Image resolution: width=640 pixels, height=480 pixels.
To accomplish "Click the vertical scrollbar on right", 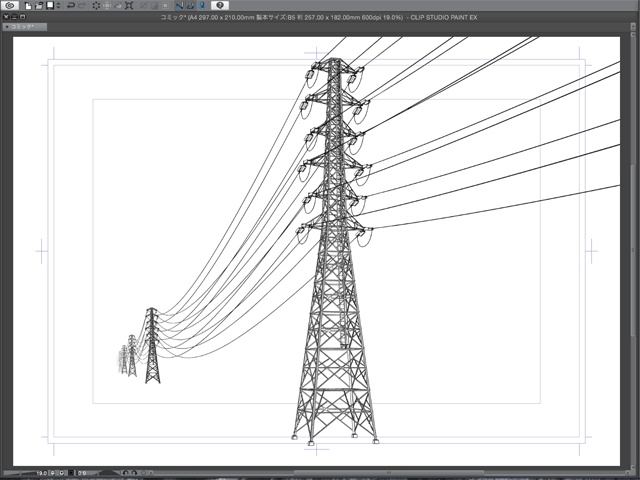I will click(633, 251).
